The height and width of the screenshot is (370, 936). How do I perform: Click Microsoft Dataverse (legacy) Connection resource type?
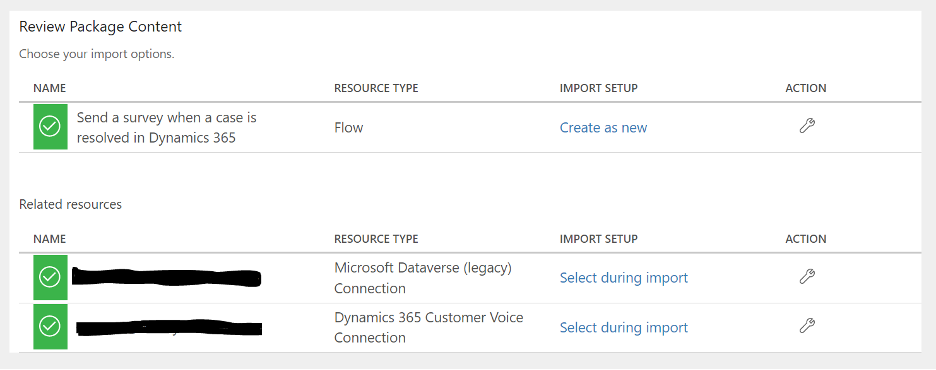click(423, 278)
